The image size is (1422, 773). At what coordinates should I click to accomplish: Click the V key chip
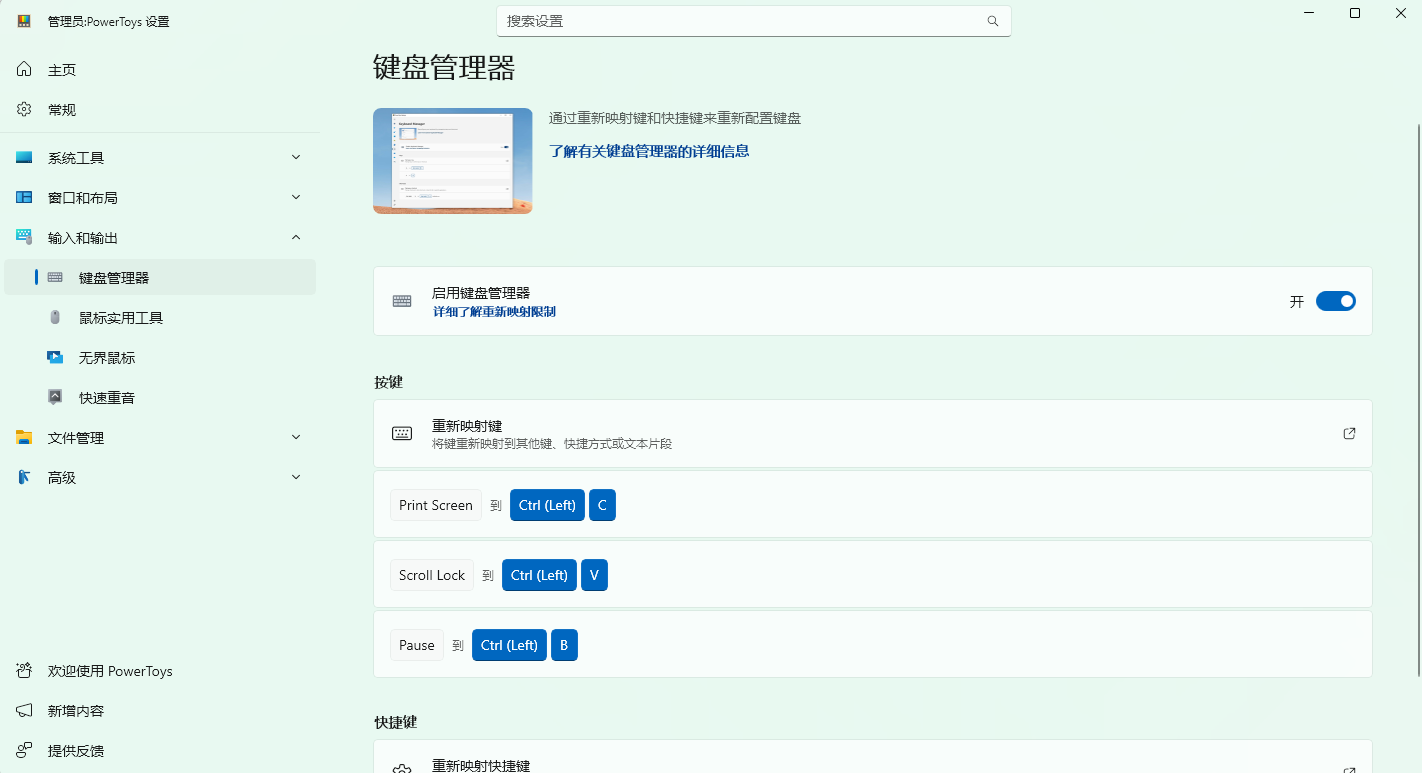[x=594, y=575]
